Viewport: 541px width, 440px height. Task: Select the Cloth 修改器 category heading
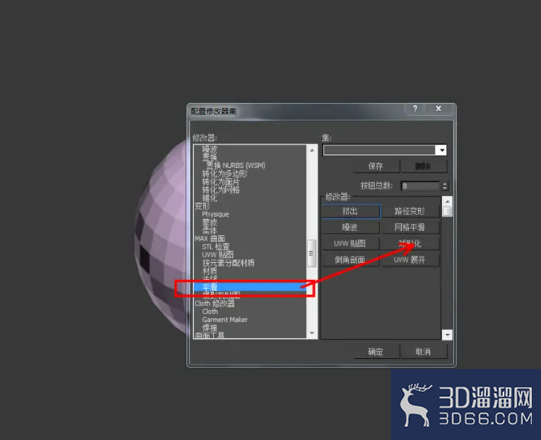coord(215,304)
